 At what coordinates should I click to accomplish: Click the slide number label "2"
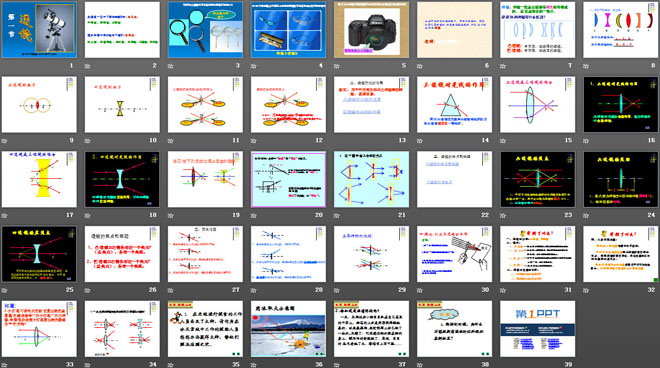click(154, 65)
